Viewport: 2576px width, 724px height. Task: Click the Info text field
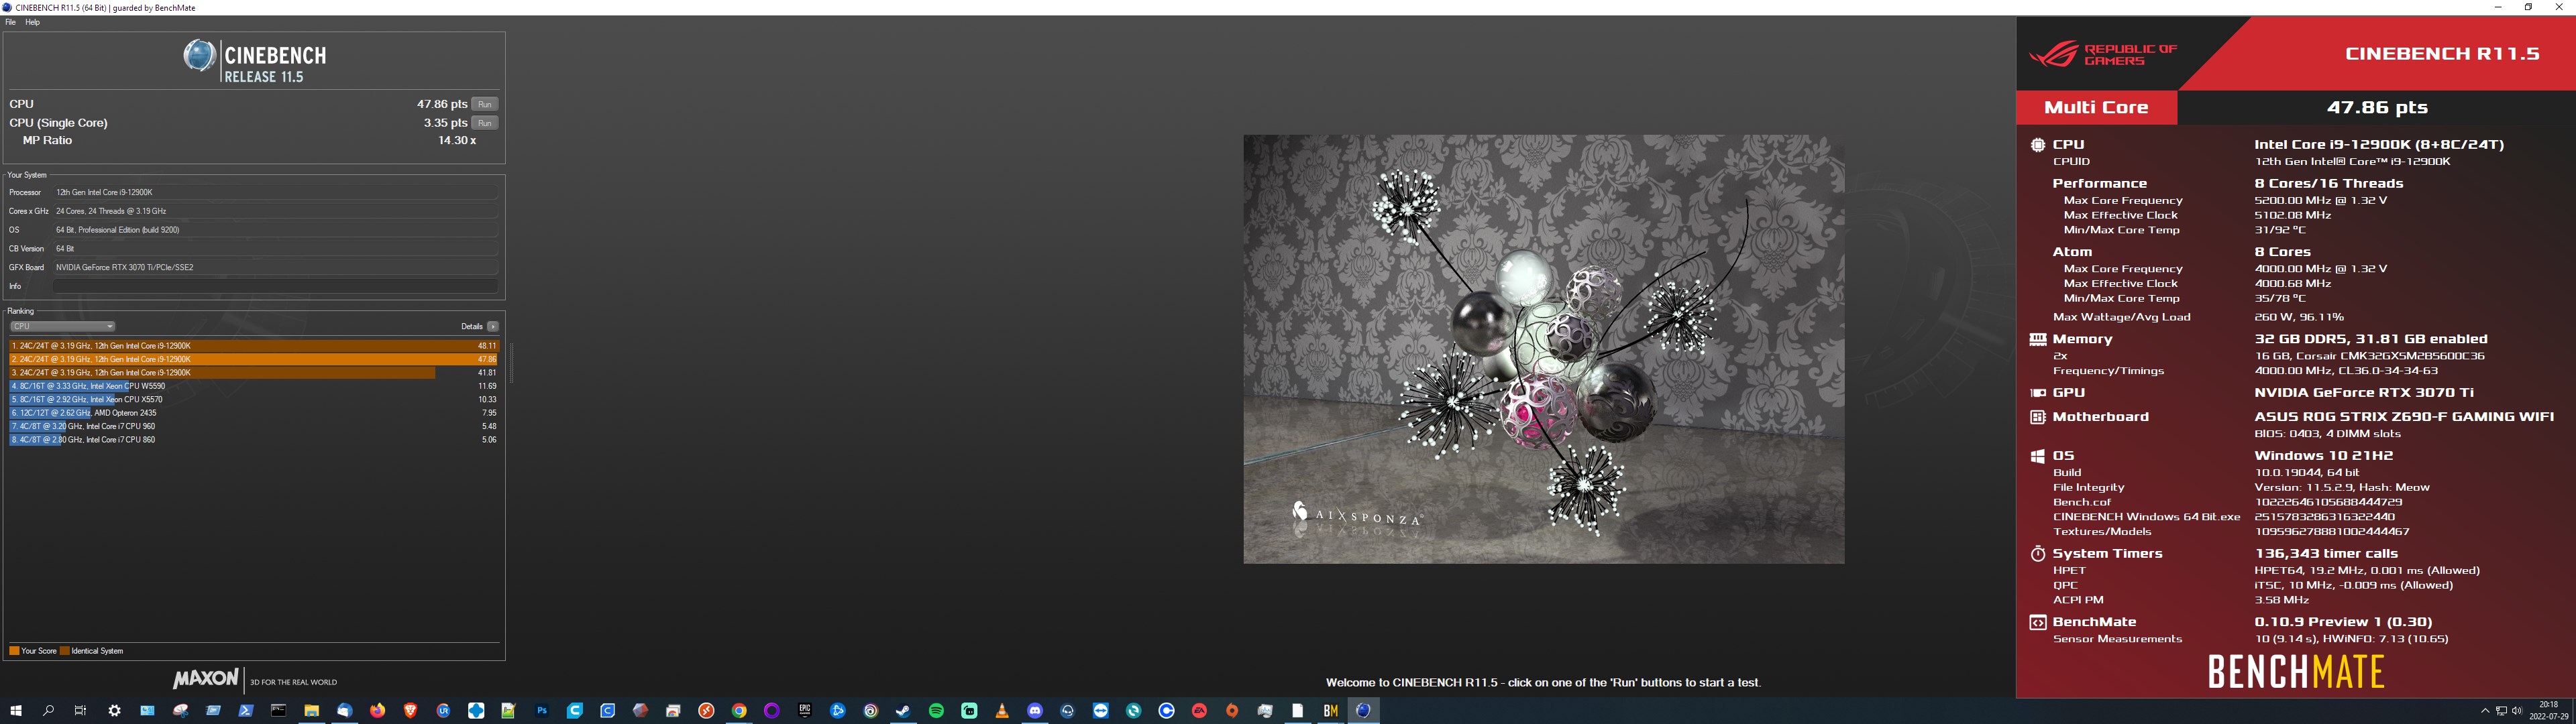[275, 286]
